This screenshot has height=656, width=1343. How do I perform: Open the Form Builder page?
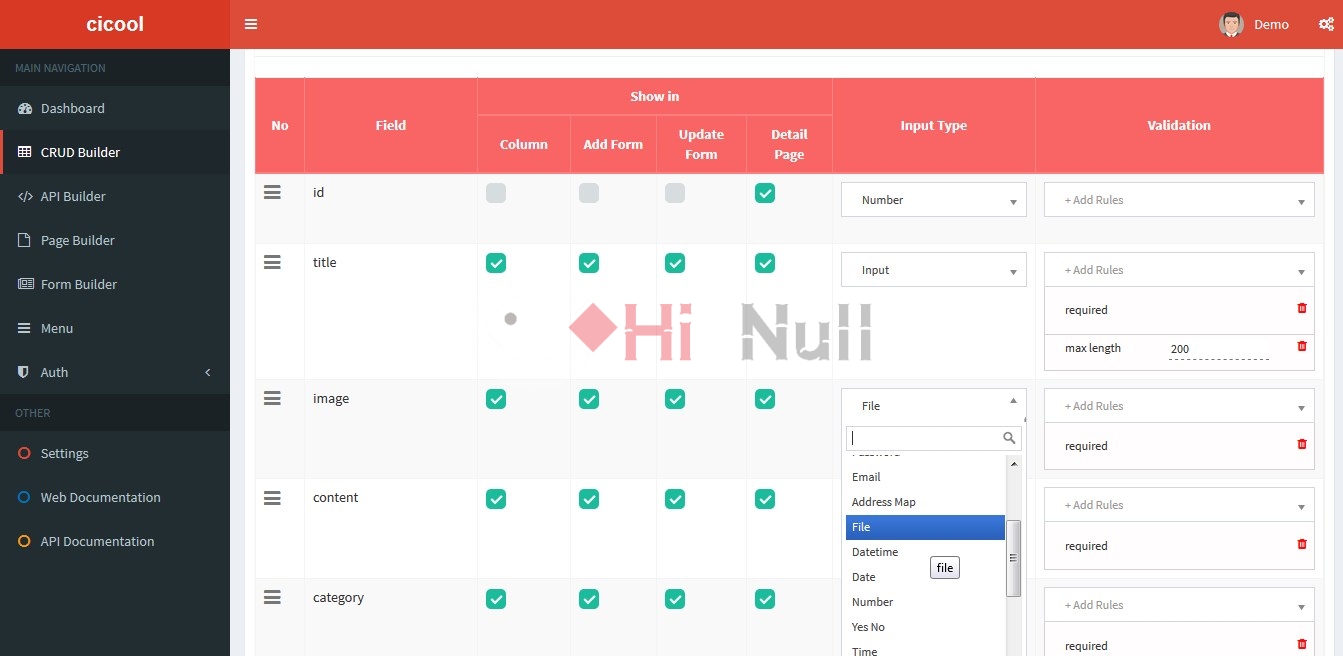click(x=115, y=284)
